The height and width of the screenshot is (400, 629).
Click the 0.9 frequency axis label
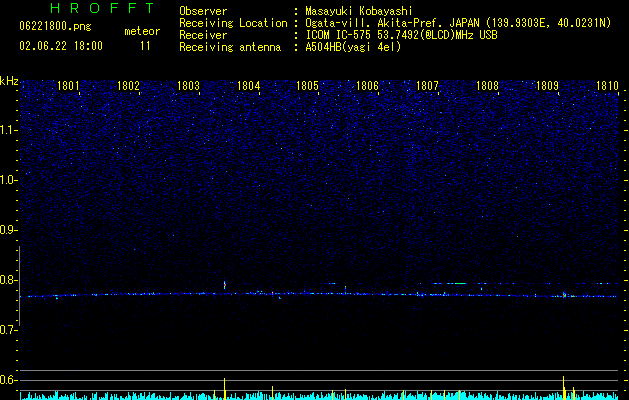[9, 230]
